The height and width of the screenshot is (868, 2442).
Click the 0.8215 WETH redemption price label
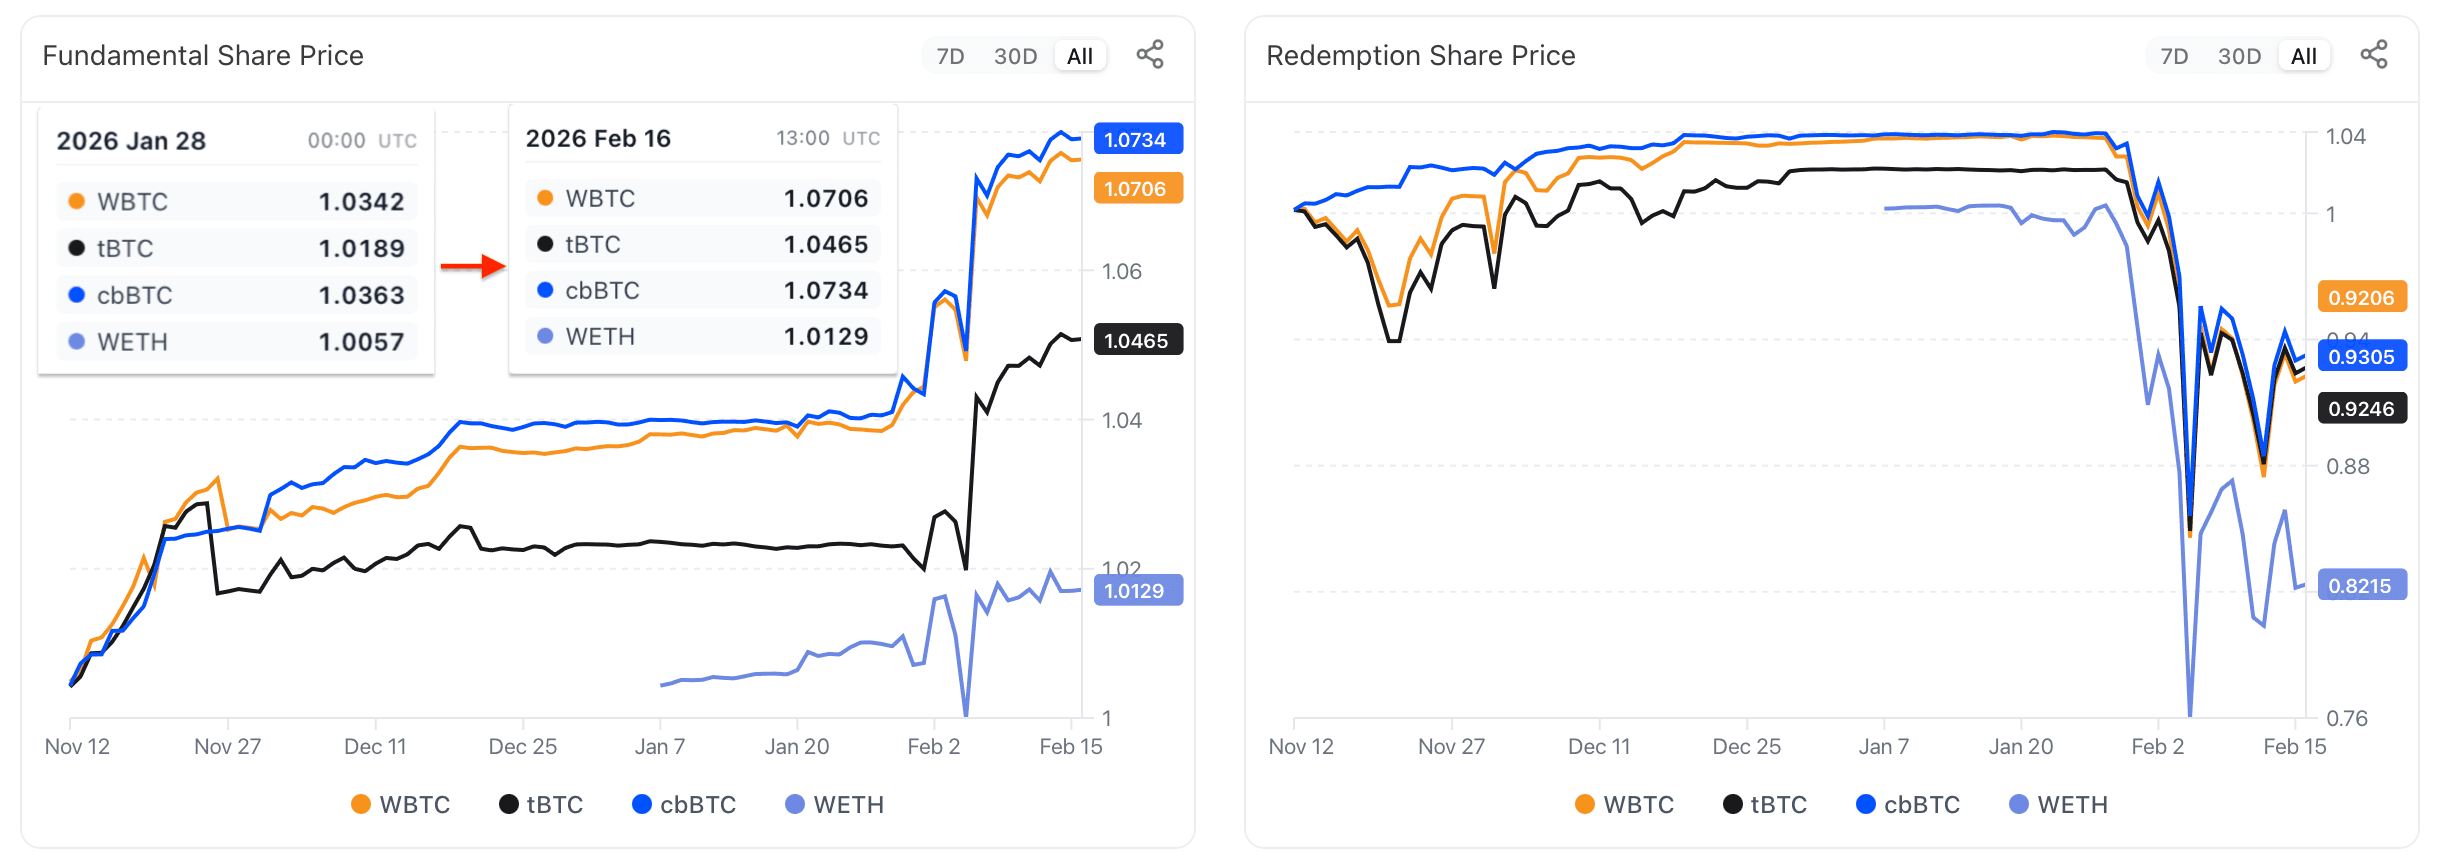pos(2361,586)
